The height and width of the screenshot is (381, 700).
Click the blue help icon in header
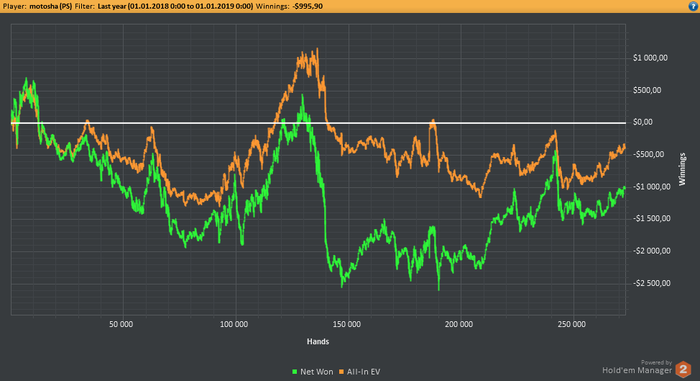pyautogui.click(x=693, y=6)
